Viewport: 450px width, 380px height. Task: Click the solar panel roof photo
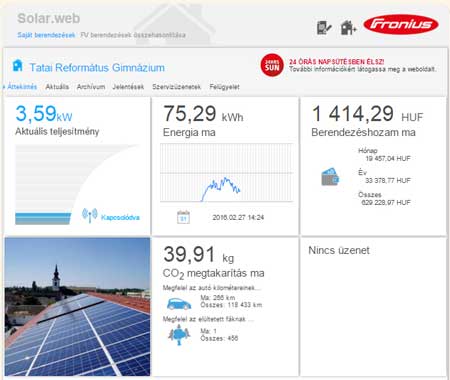pos(77,307)
